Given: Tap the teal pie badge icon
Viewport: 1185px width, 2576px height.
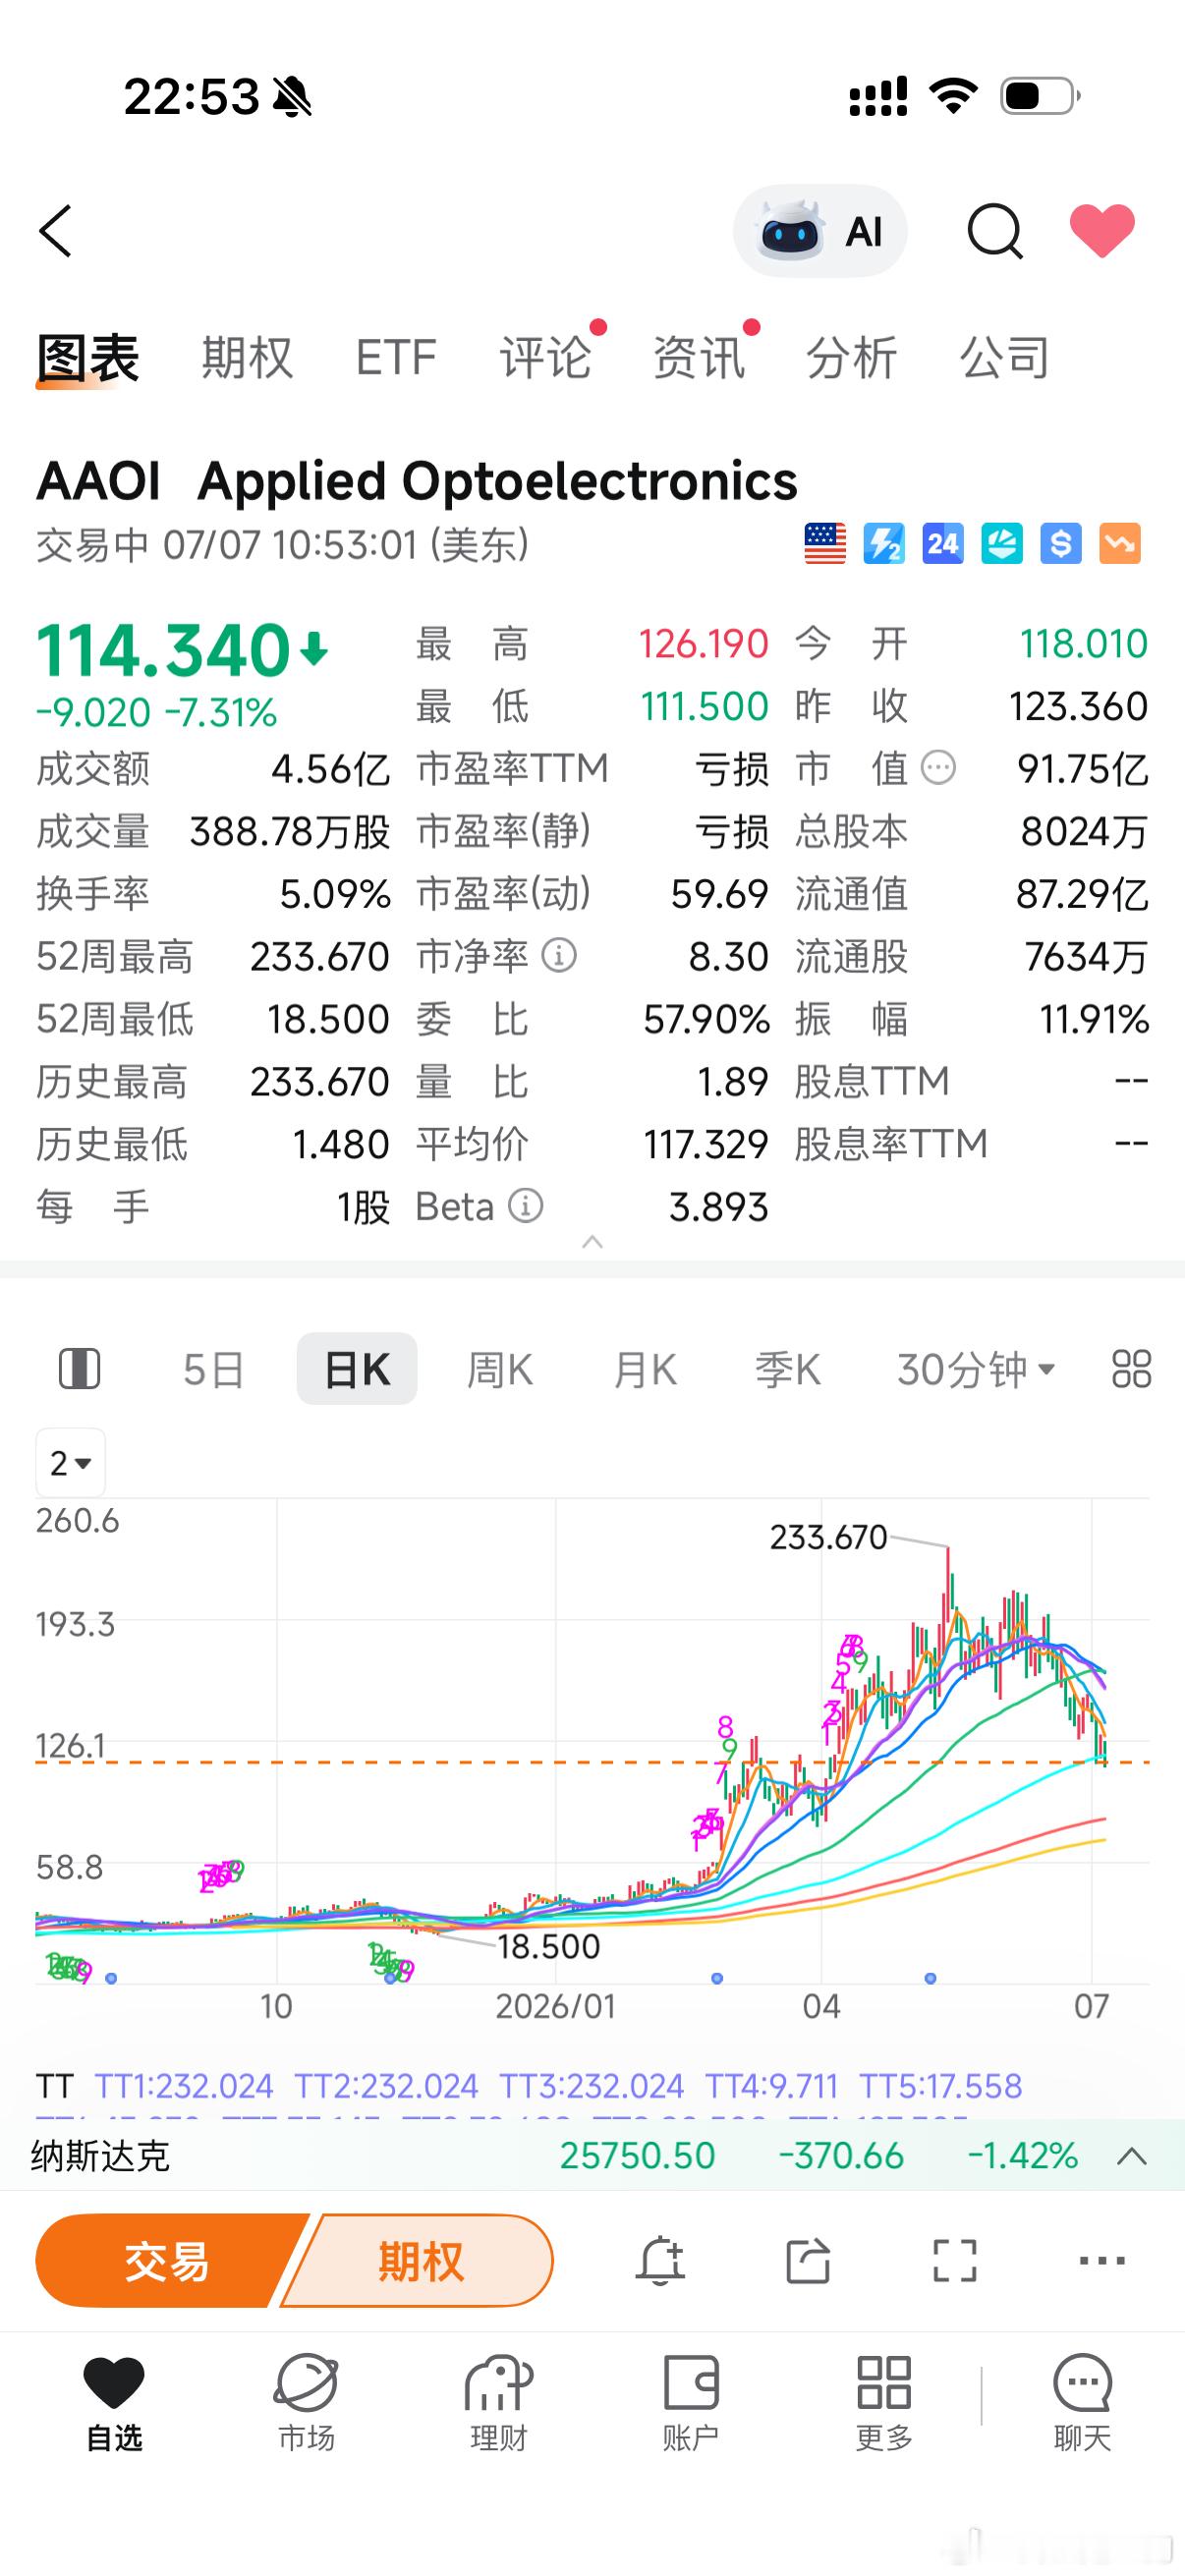Looking at the screenshot, I should tap(1002, 544).
